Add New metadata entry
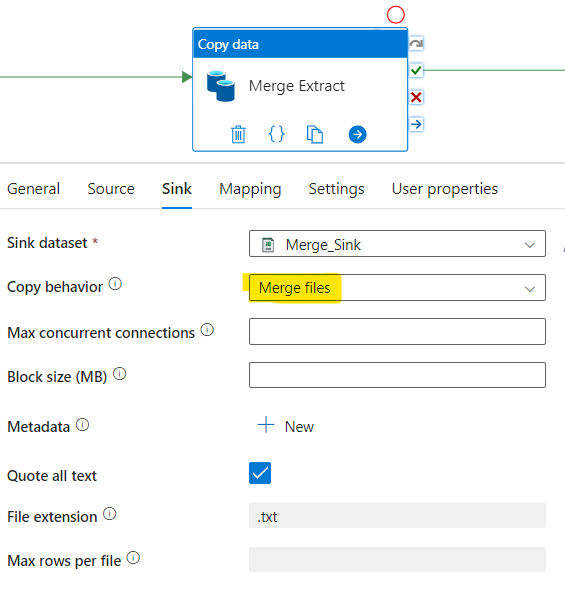Viewport: 565px width, 595px height. point(286,426)
